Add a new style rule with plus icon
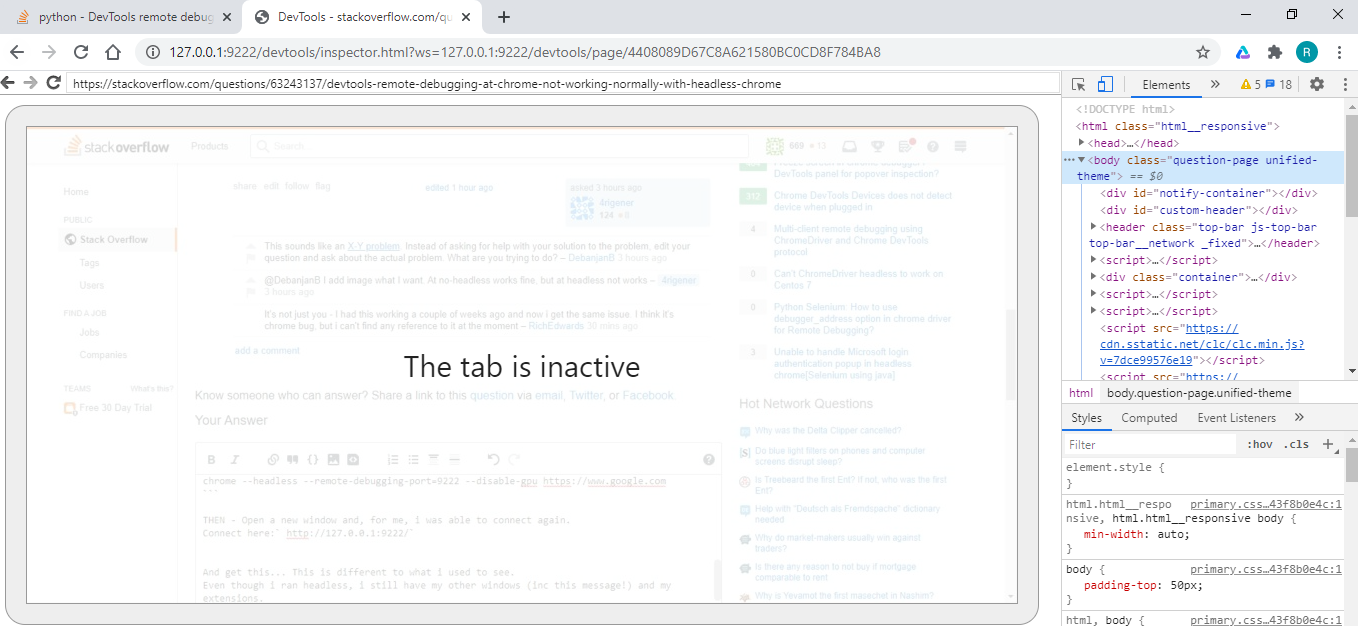The width and height of the screenshot is (1358, 626). coord(1328,444)
